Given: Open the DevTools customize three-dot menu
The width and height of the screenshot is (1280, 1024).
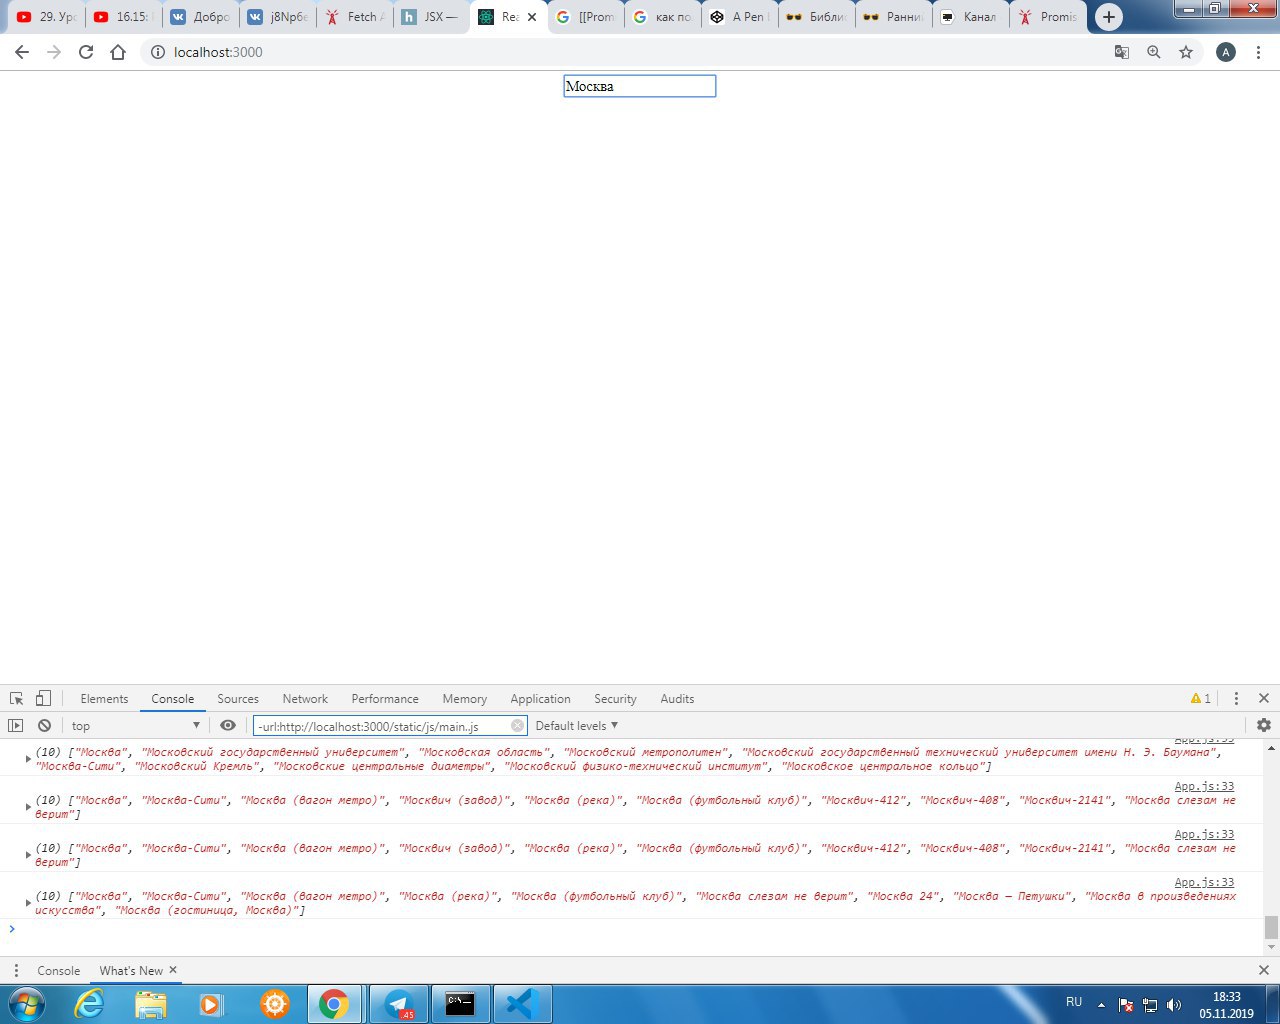Looking at the screenshot, I should (1236, 698).
